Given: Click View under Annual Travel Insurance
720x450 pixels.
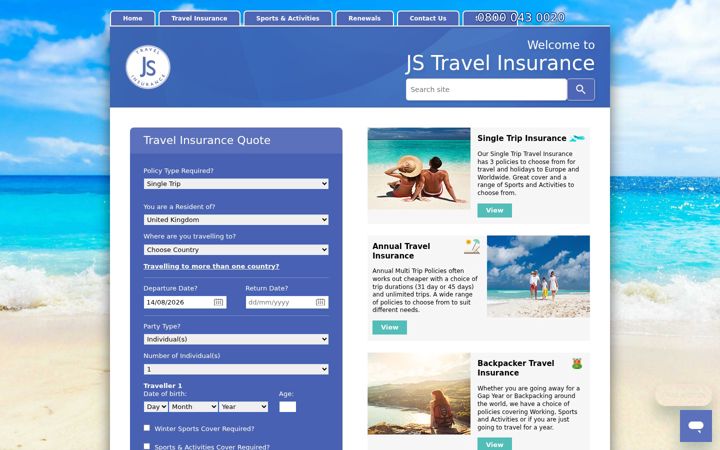Looking at the screenshot, I should 389,327.
